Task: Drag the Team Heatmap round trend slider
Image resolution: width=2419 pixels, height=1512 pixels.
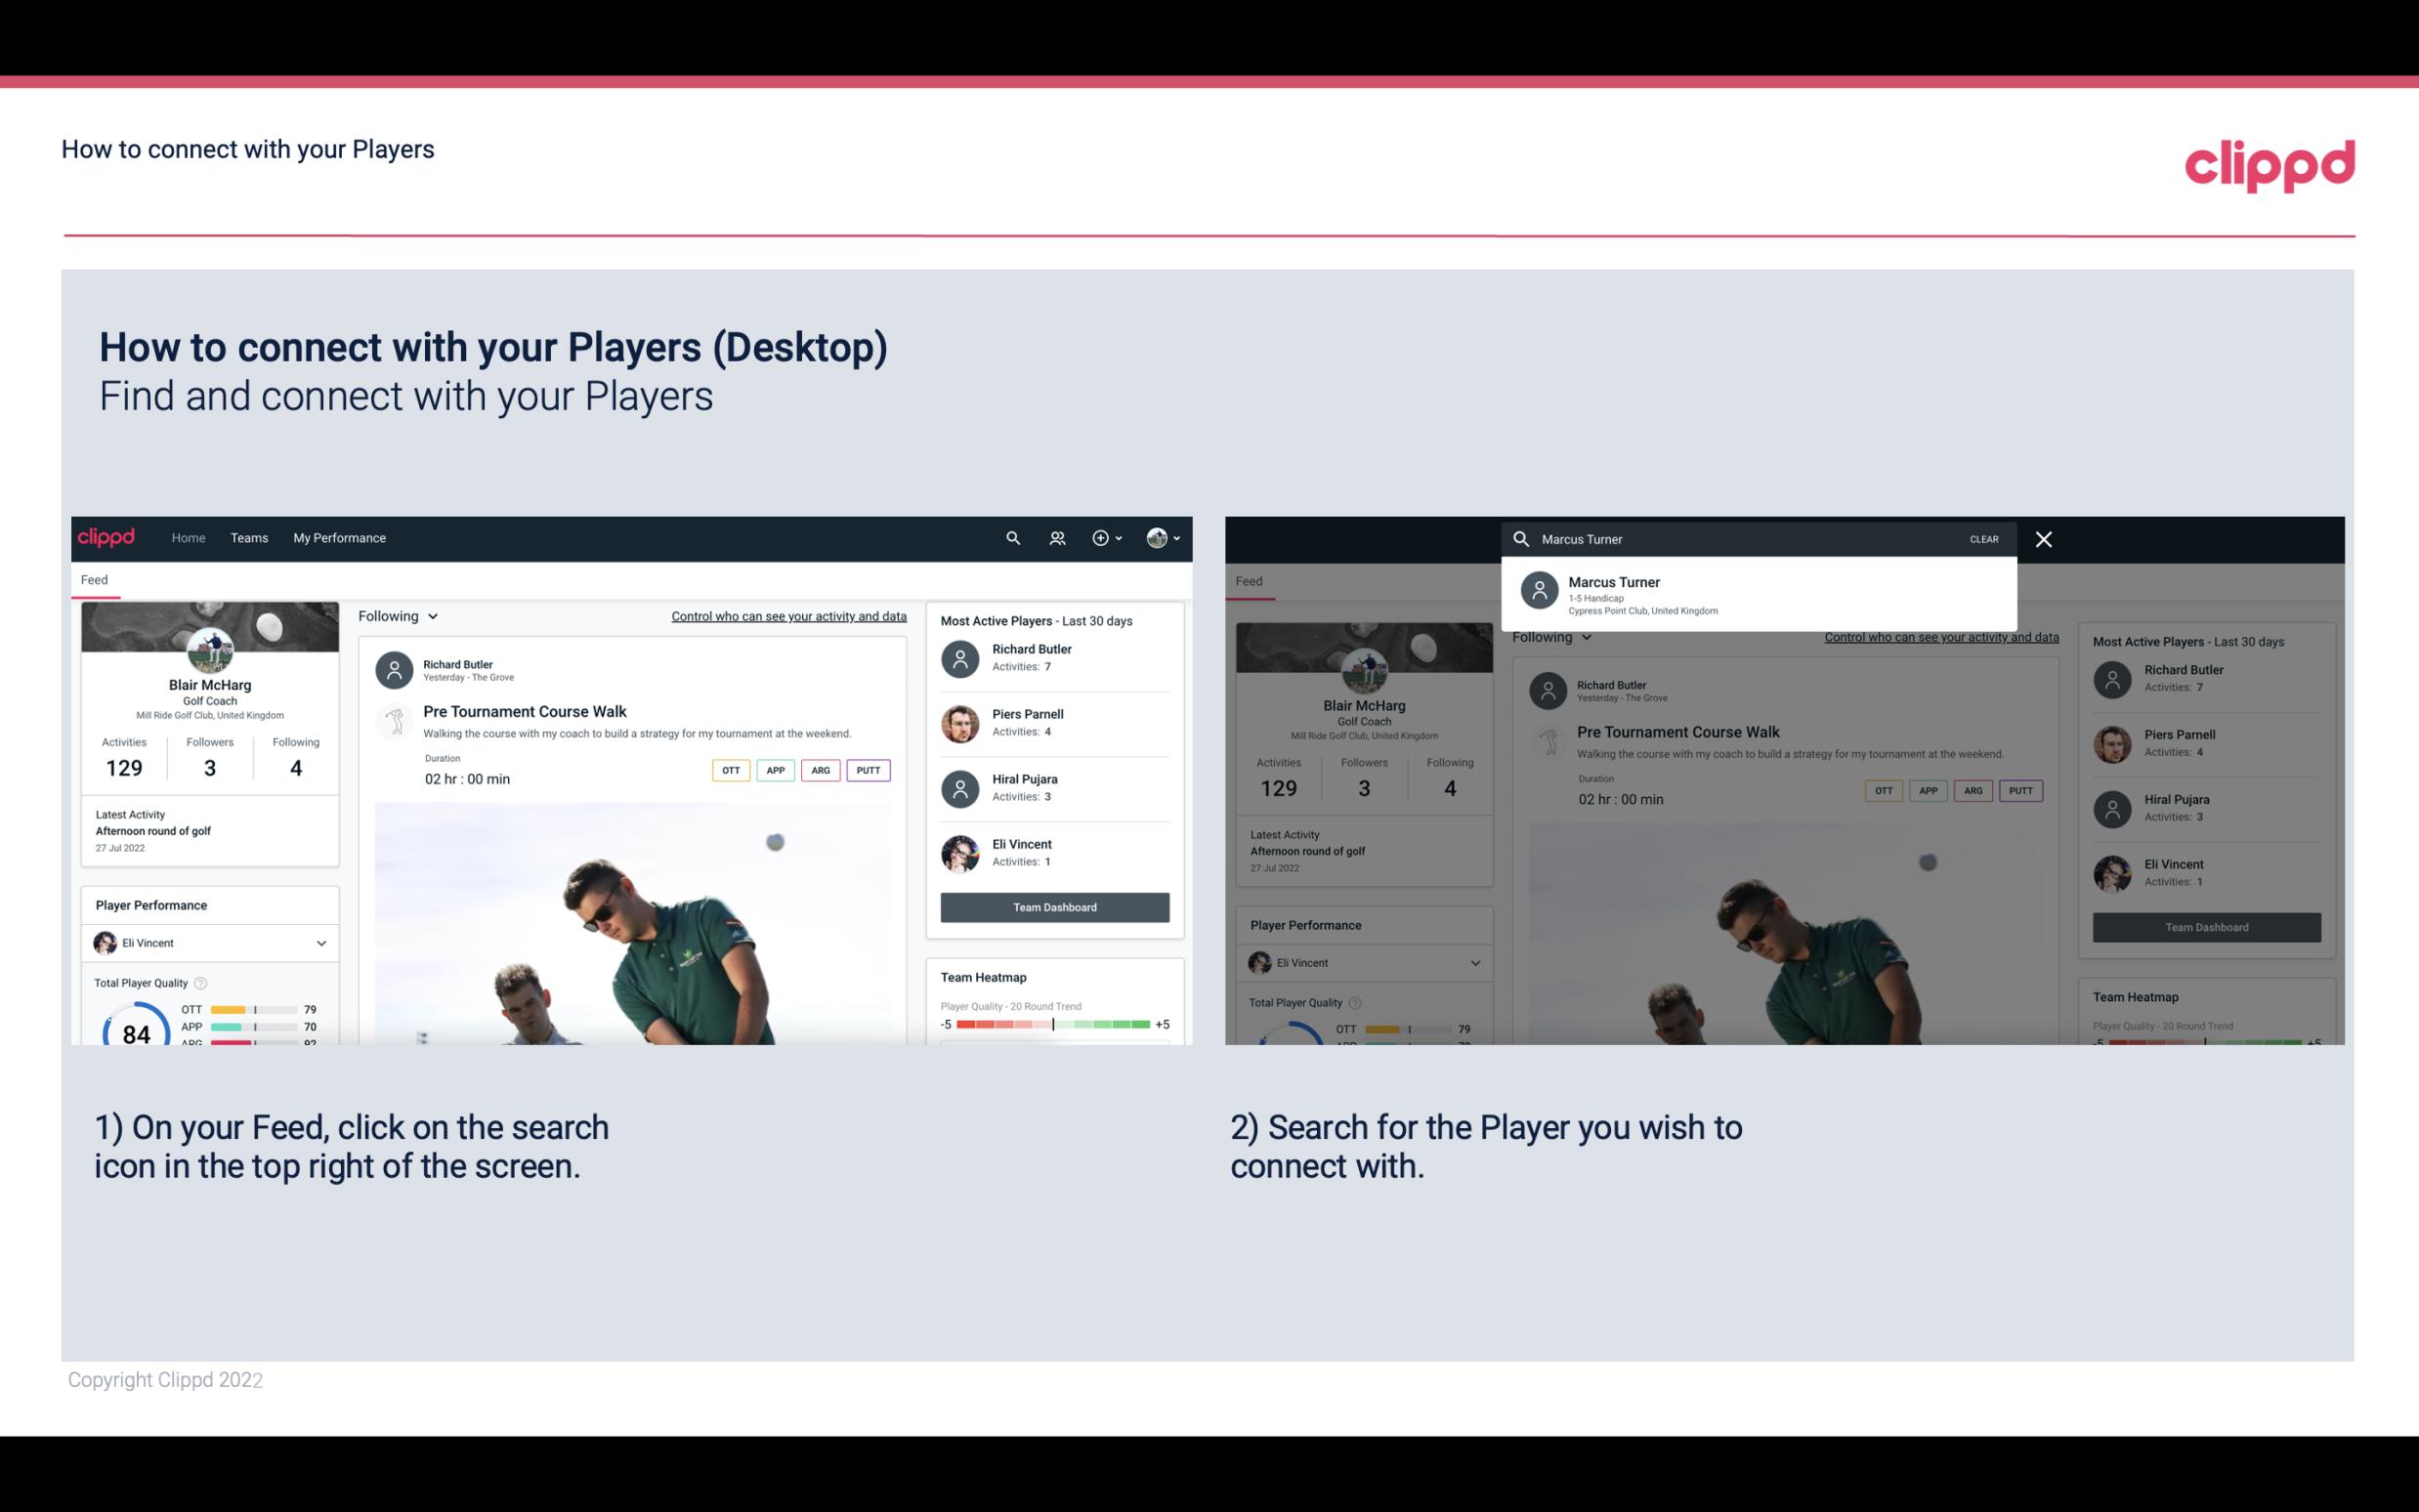Action: tap(1052, 1026)
